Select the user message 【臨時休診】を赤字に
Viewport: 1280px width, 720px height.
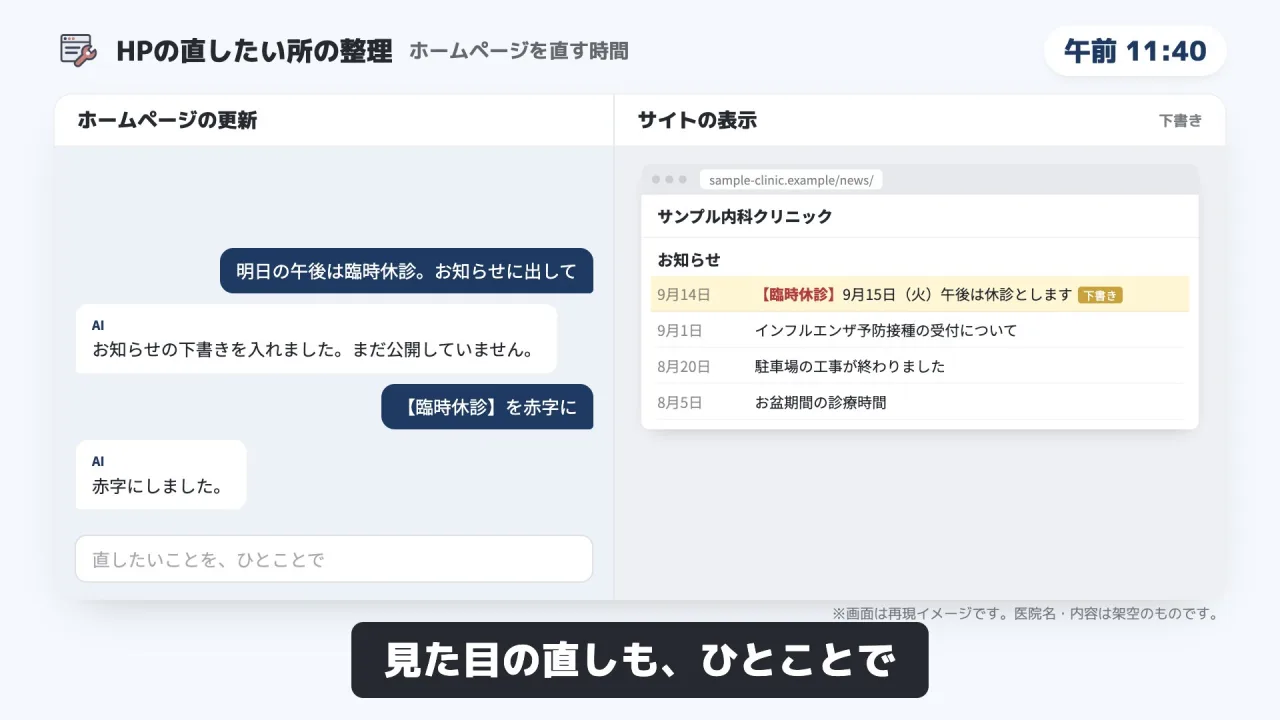[487, 407]
